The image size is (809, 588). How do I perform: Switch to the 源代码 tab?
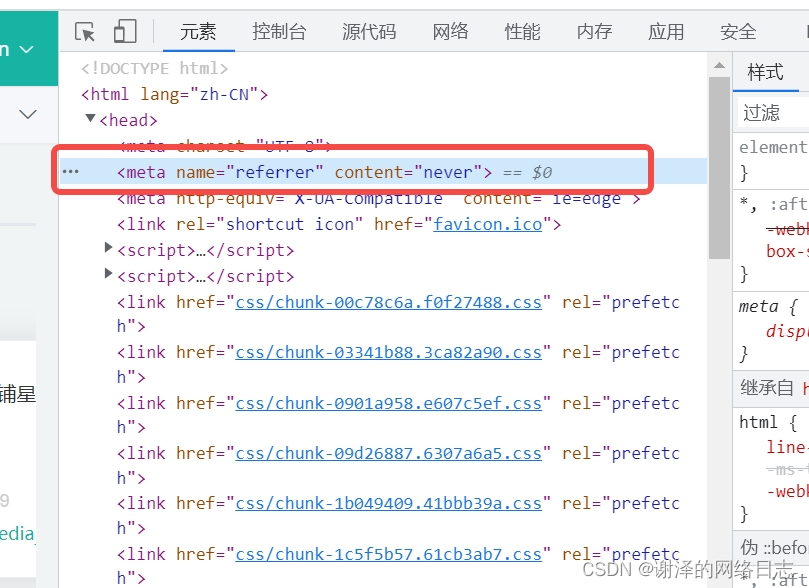point(369,32)
